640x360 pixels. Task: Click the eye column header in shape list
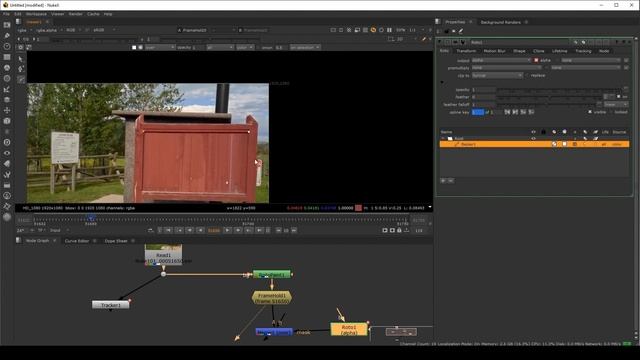point(533,132)
